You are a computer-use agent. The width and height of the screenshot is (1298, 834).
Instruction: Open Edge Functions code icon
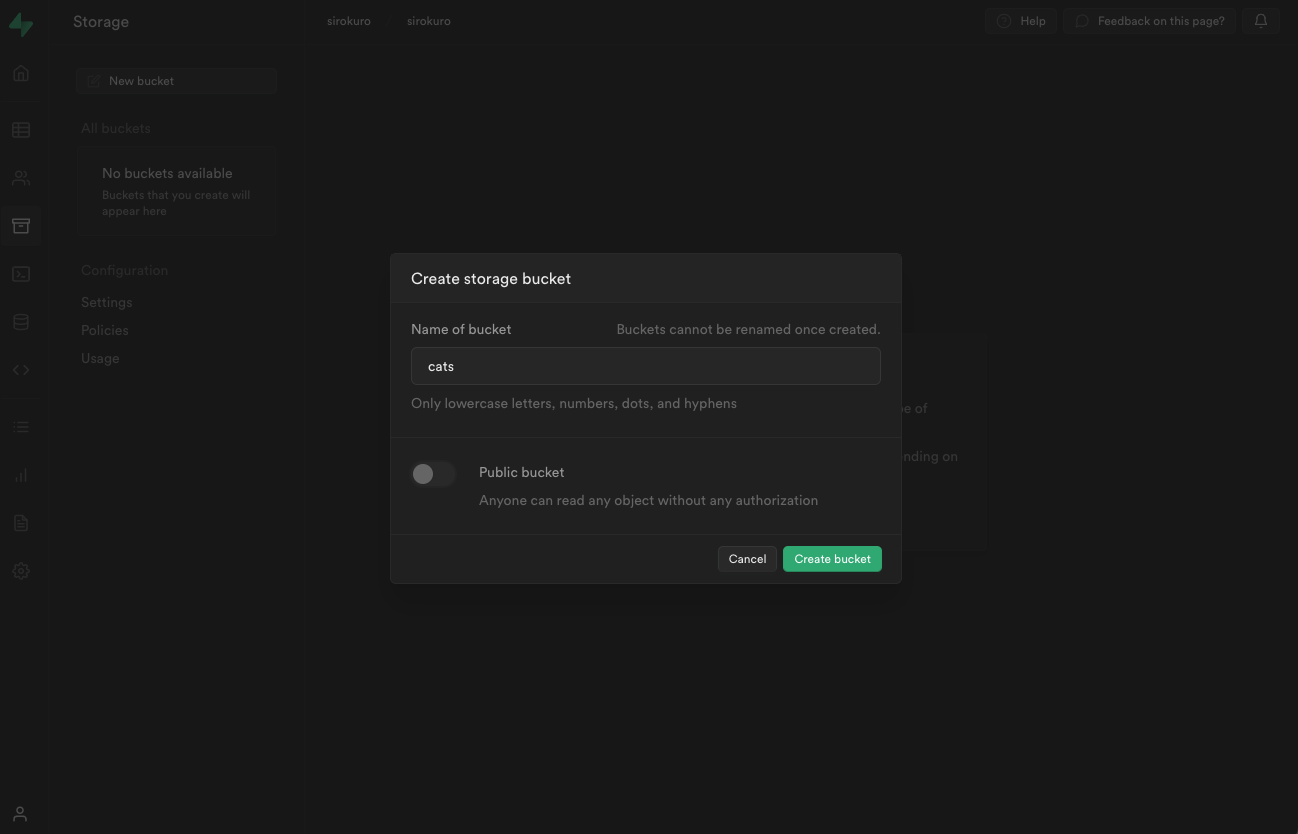pos(21,370)
